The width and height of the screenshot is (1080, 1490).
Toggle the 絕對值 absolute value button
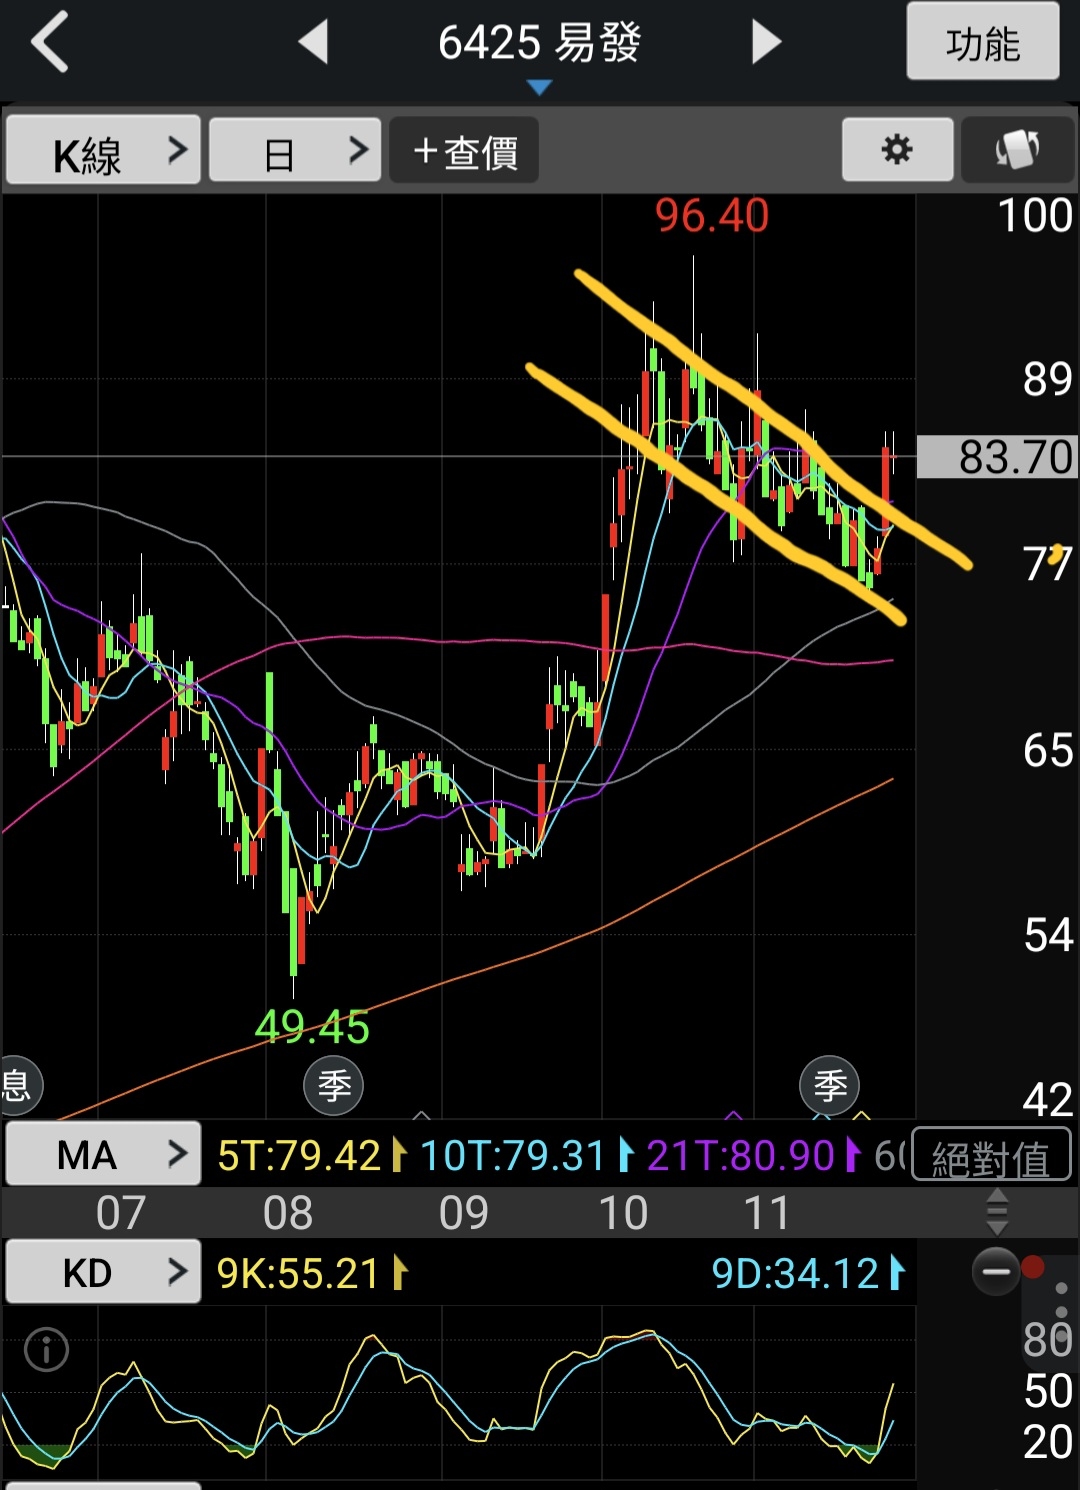[991, 1155]
